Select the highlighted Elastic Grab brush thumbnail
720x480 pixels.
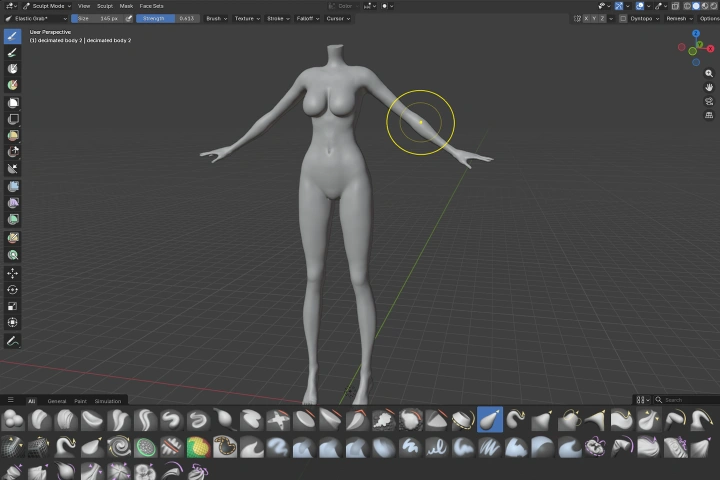(x=490, y=420)
